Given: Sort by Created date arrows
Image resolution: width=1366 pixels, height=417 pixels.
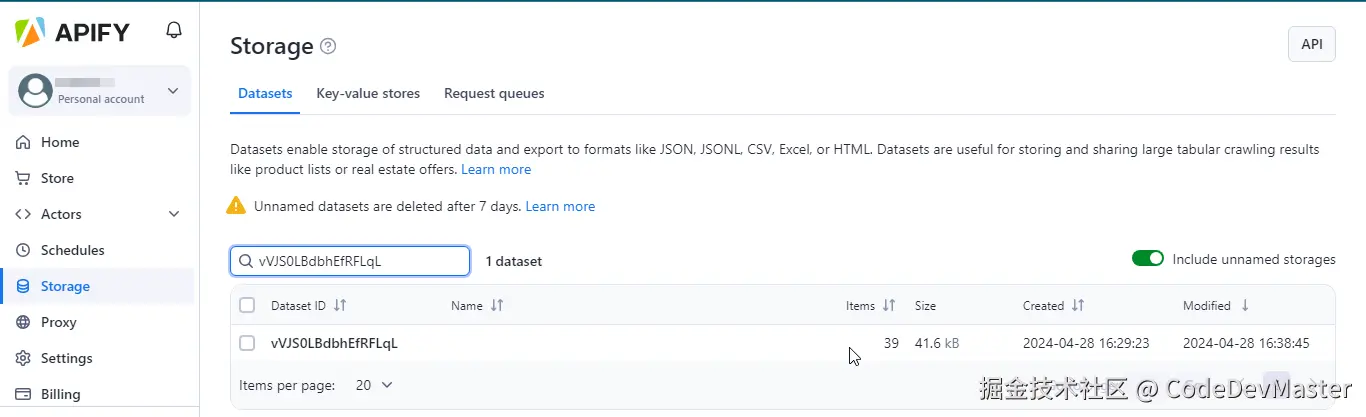Looking at the screenshot, I should (x=1078, y=305).
